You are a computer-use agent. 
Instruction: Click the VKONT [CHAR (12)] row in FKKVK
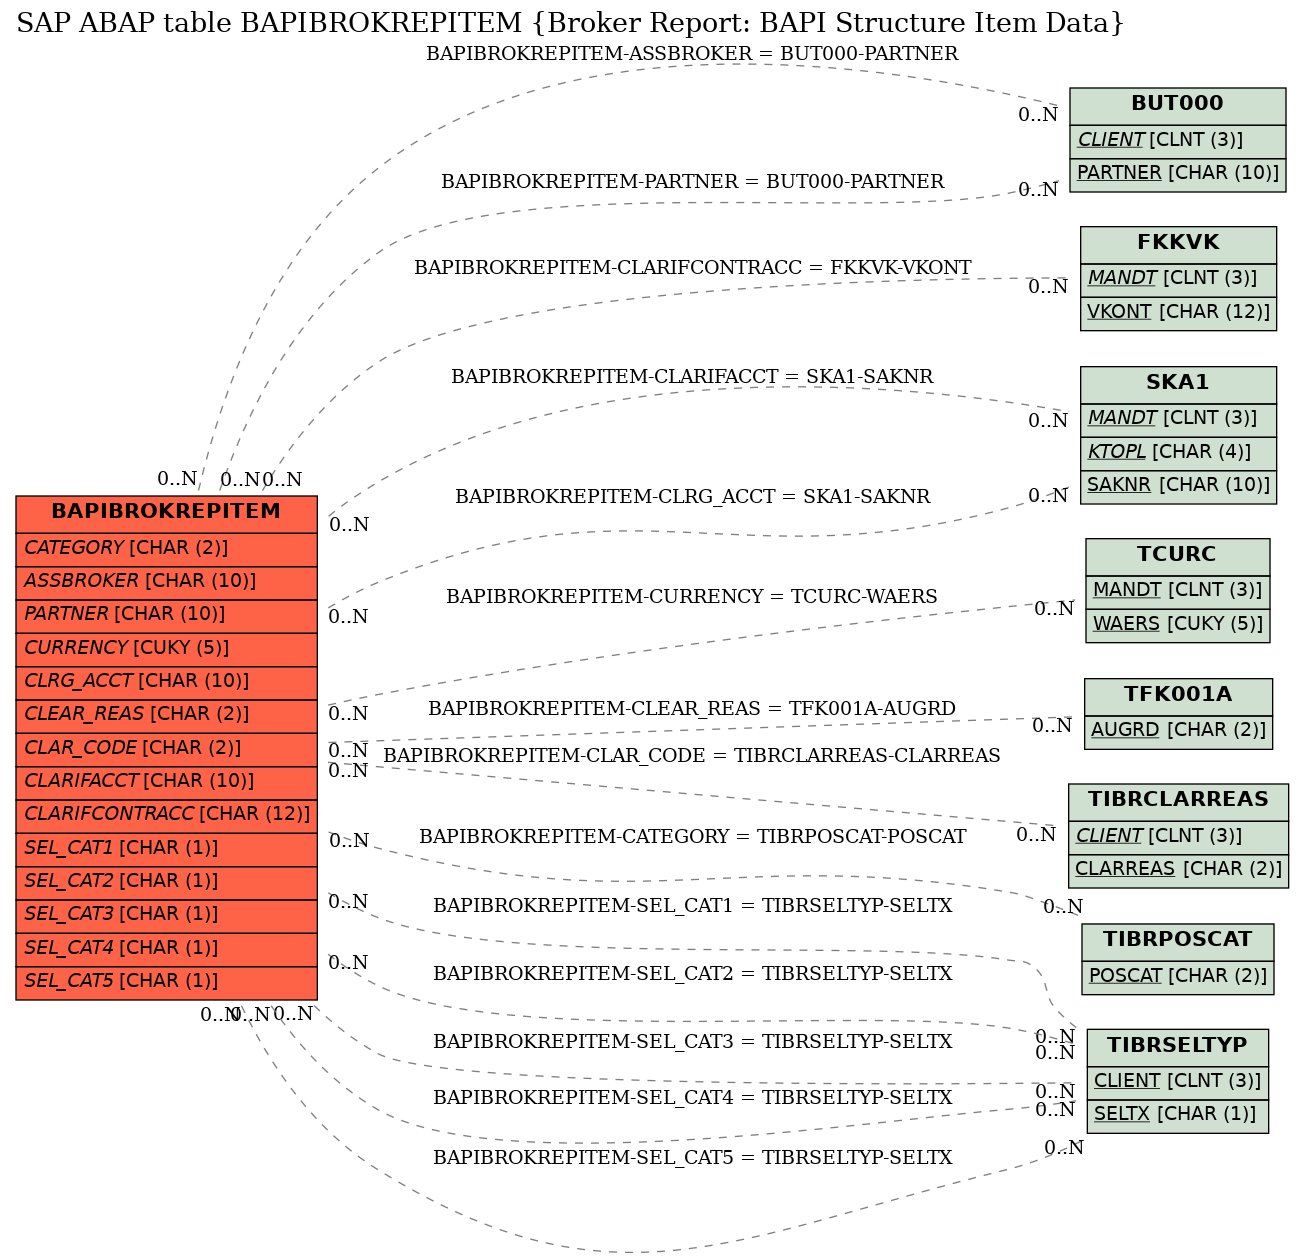pyautogui.click(x=1178, y=313)
